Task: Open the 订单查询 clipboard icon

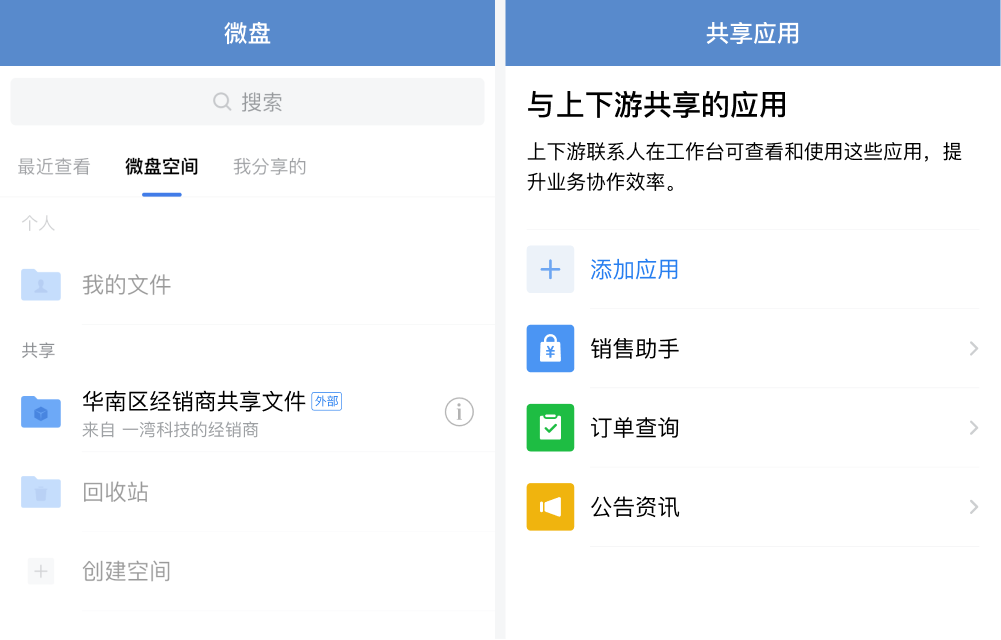Action: click(550, 428)
